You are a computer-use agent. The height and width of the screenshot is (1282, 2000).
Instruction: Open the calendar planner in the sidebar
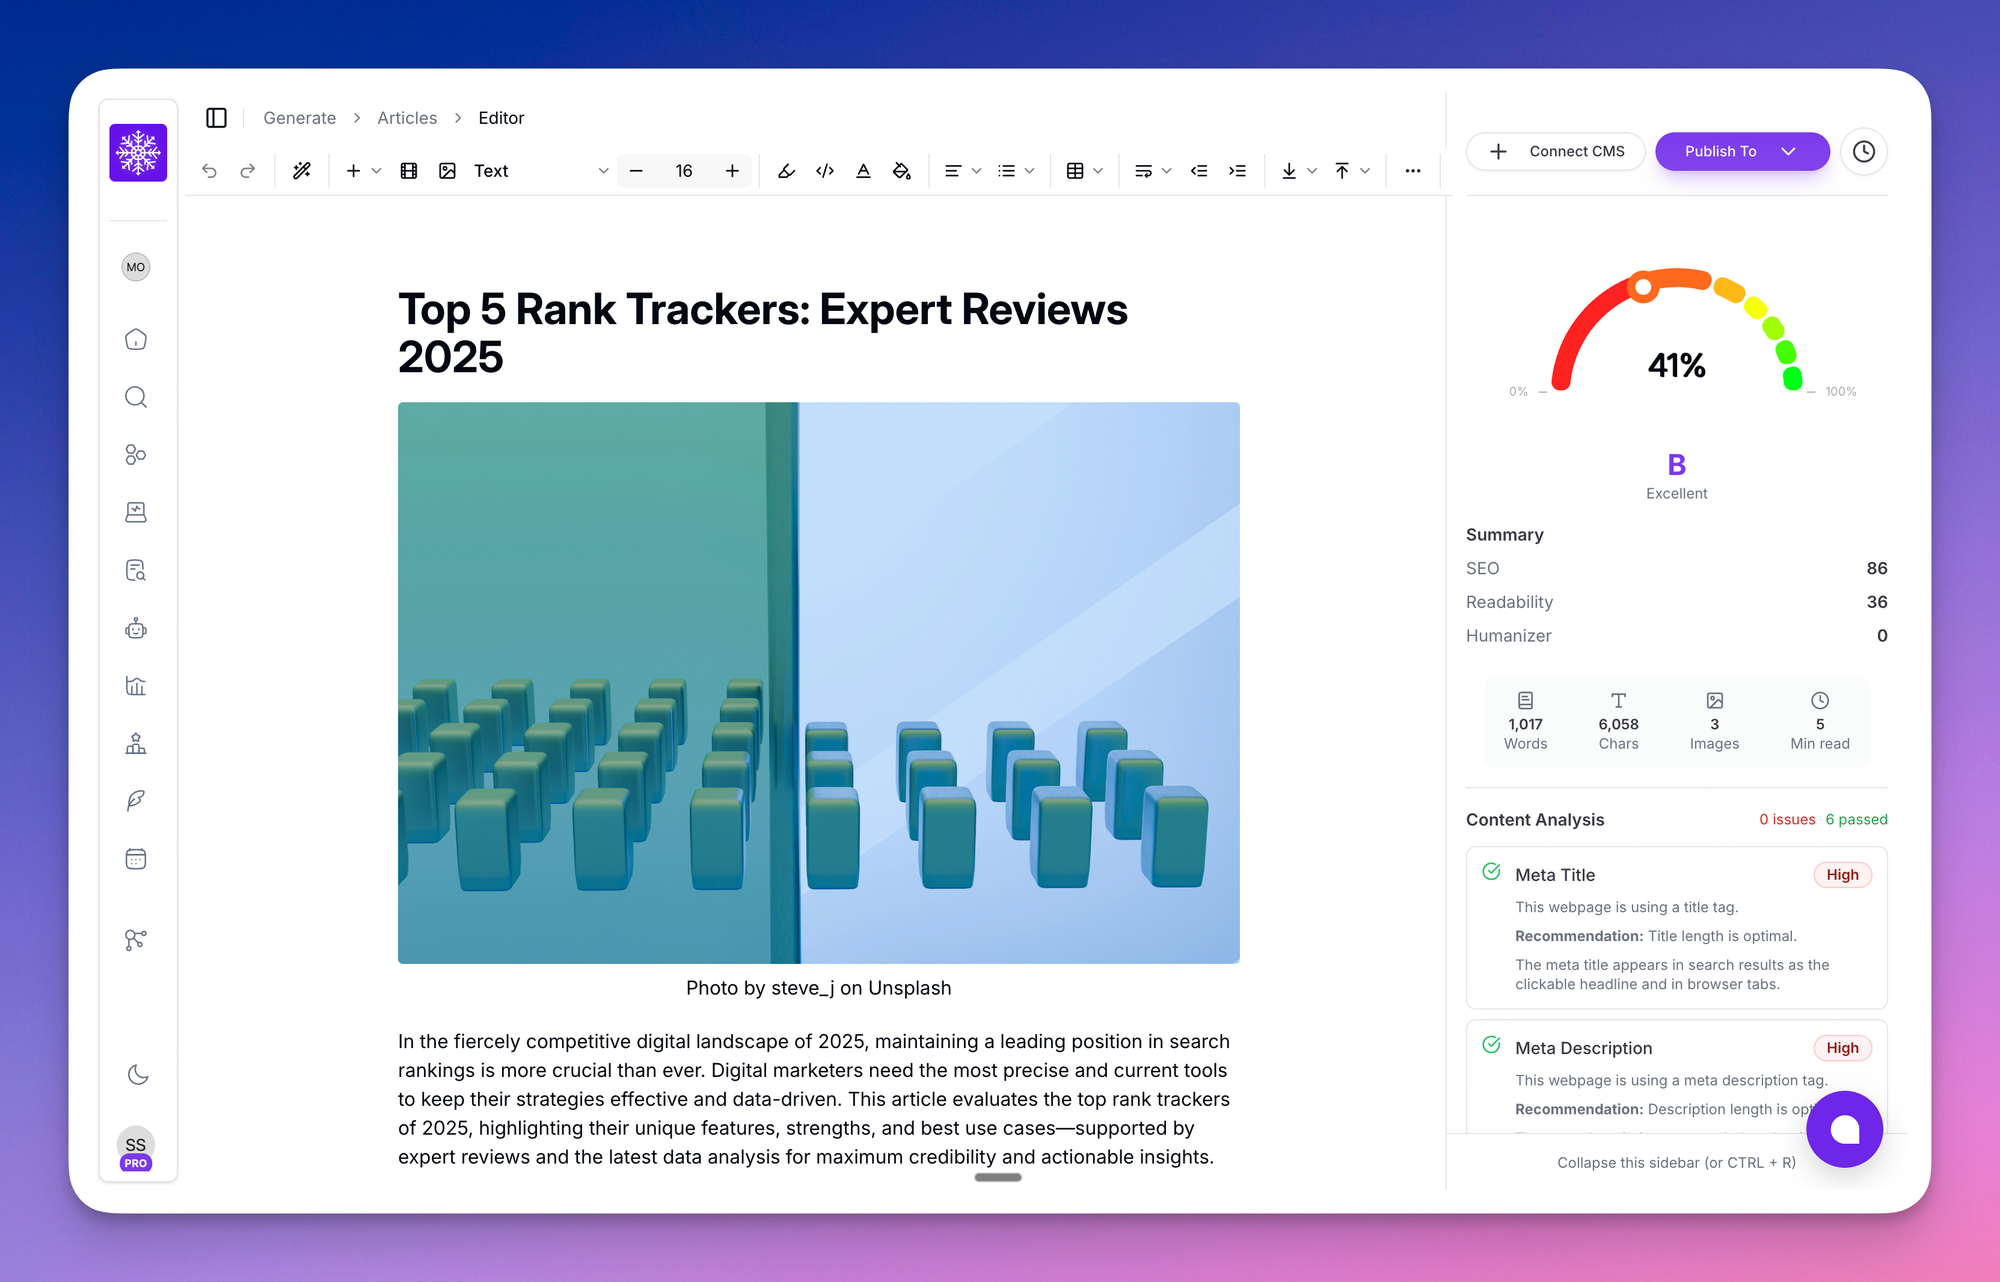[x=136, y=858]
